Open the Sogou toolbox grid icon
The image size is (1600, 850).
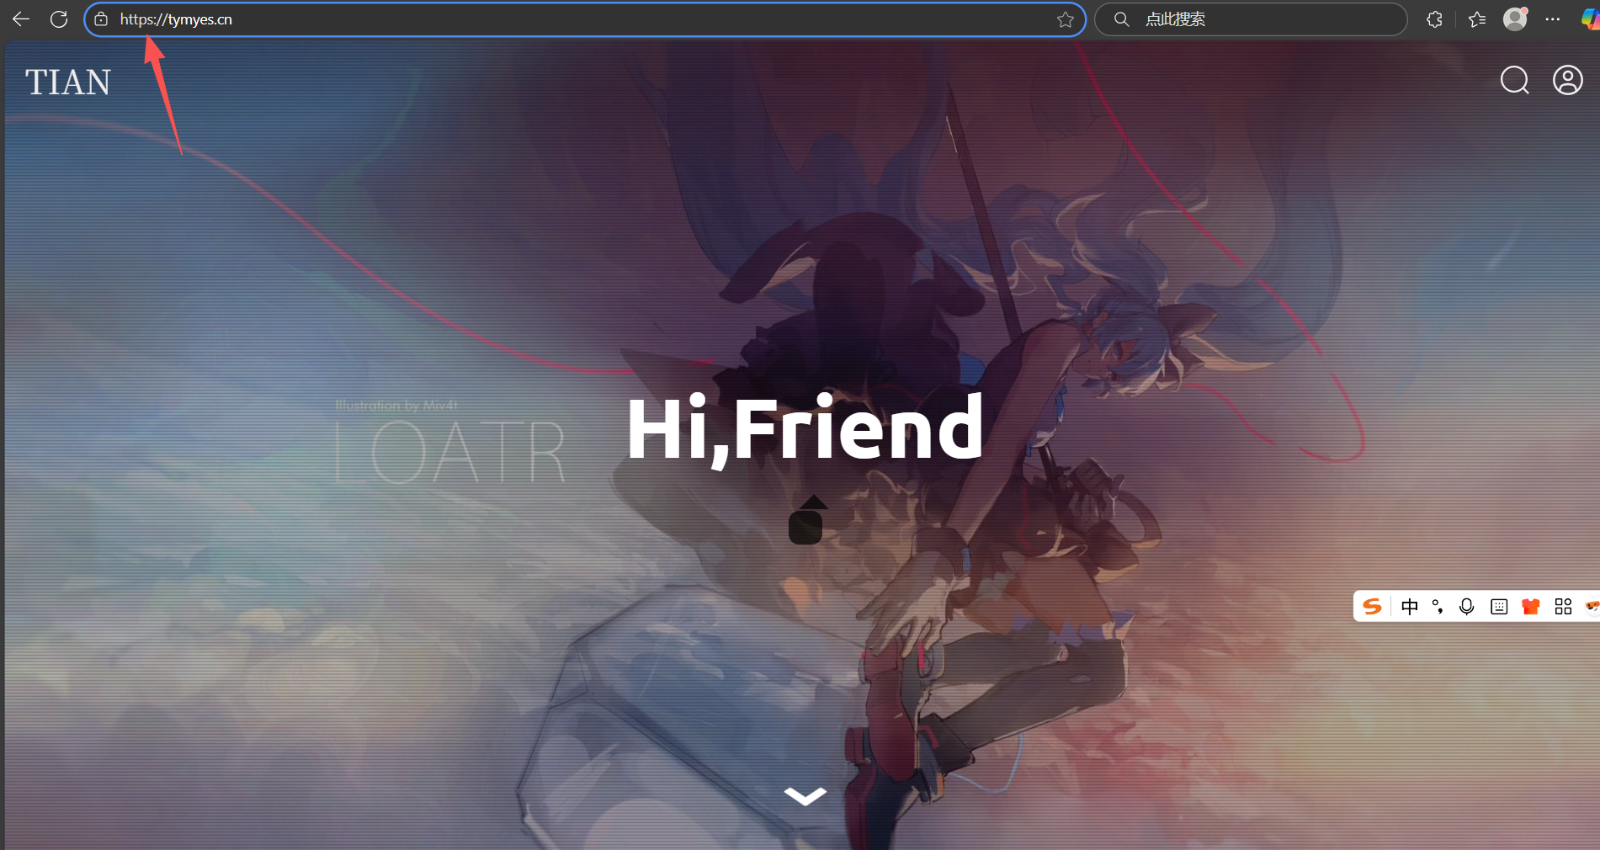point(1563,606)
